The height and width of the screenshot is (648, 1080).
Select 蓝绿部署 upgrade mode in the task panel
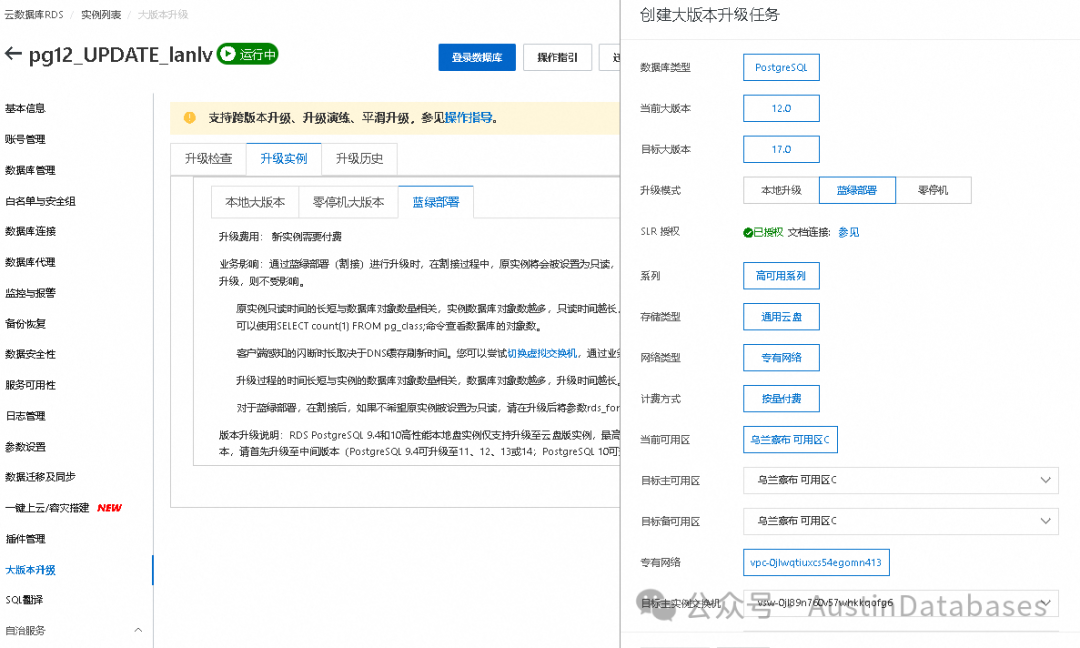(x=857, y=190)
